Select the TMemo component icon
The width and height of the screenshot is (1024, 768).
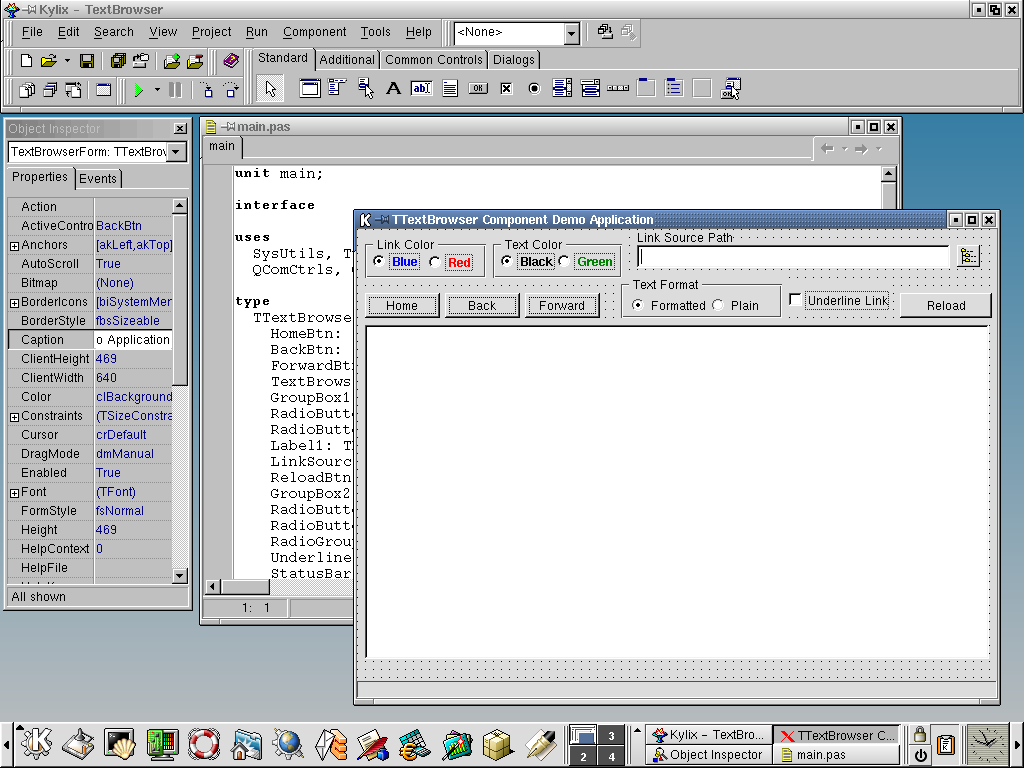450,89
